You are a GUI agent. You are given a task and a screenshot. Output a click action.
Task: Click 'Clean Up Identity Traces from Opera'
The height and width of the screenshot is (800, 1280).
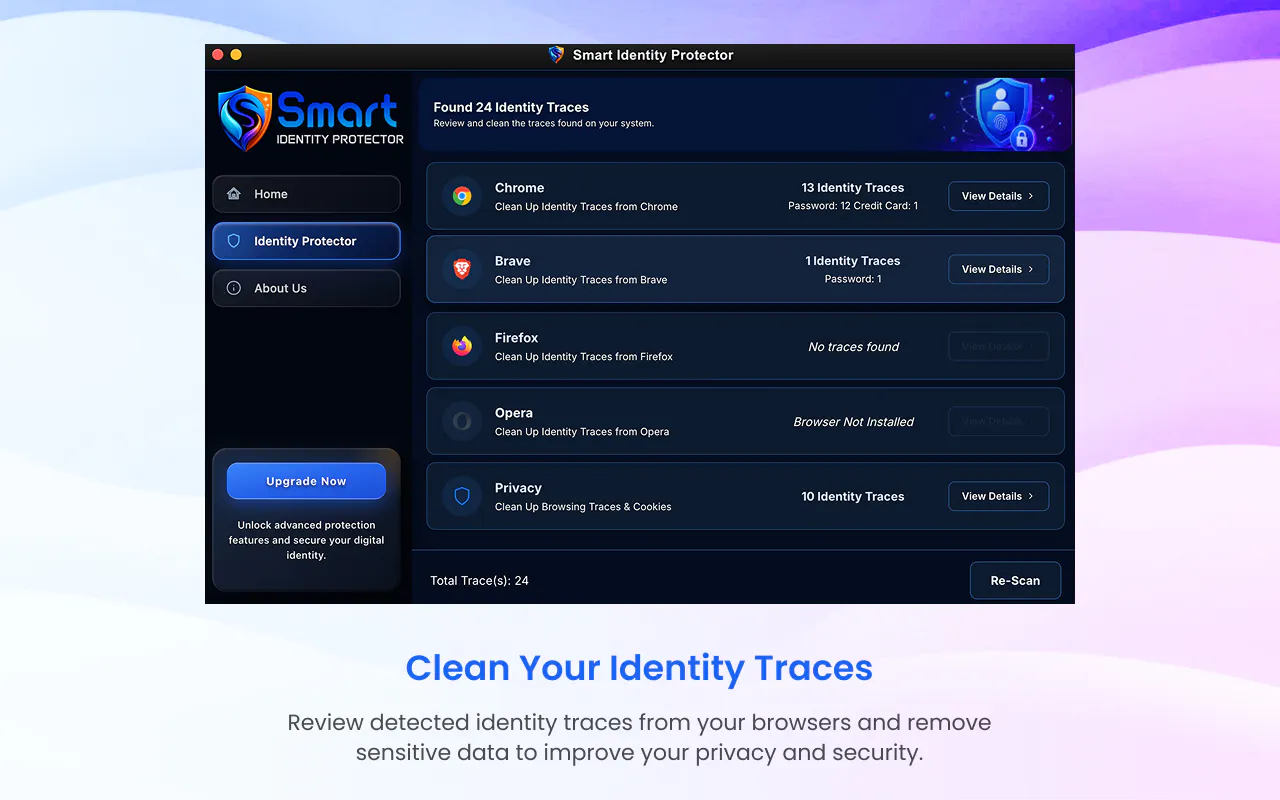click(582, 432)
